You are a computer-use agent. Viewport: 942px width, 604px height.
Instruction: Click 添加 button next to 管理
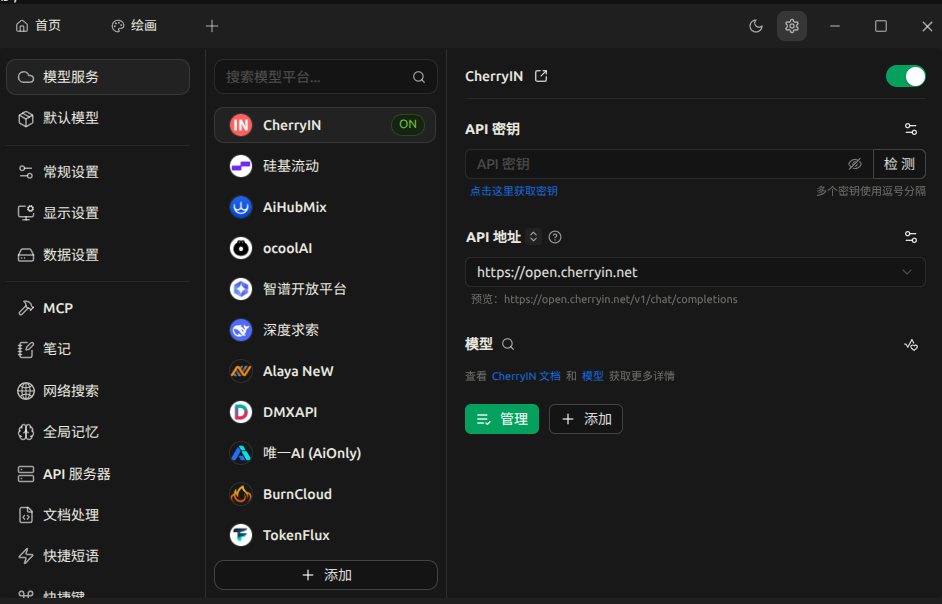coord(586,419)
